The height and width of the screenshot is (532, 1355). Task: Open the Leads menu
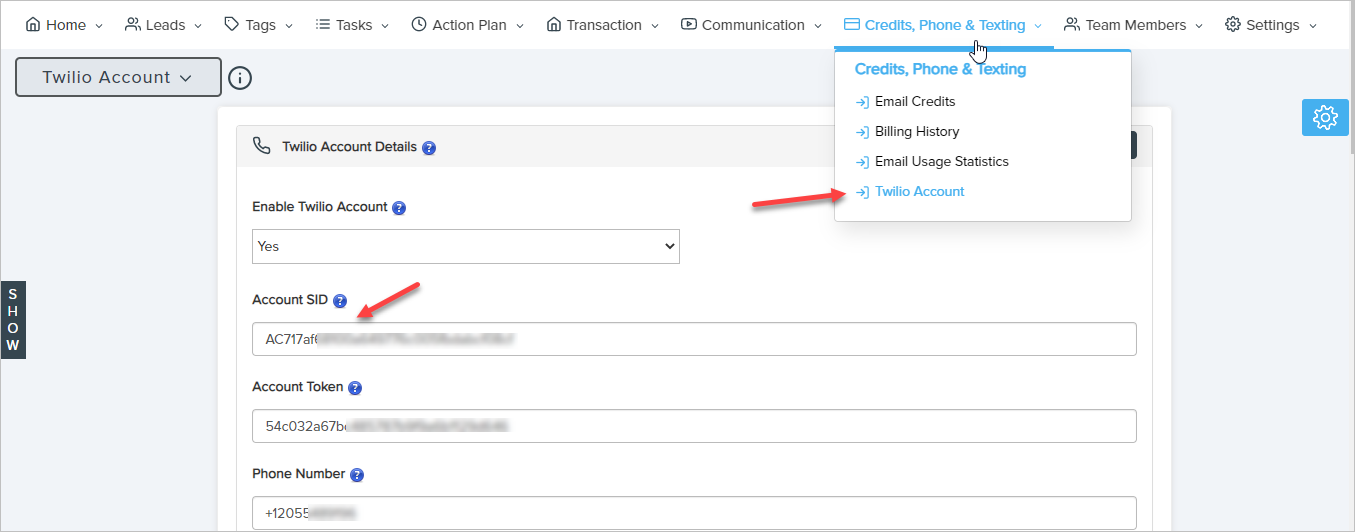(x=164, y=25)
